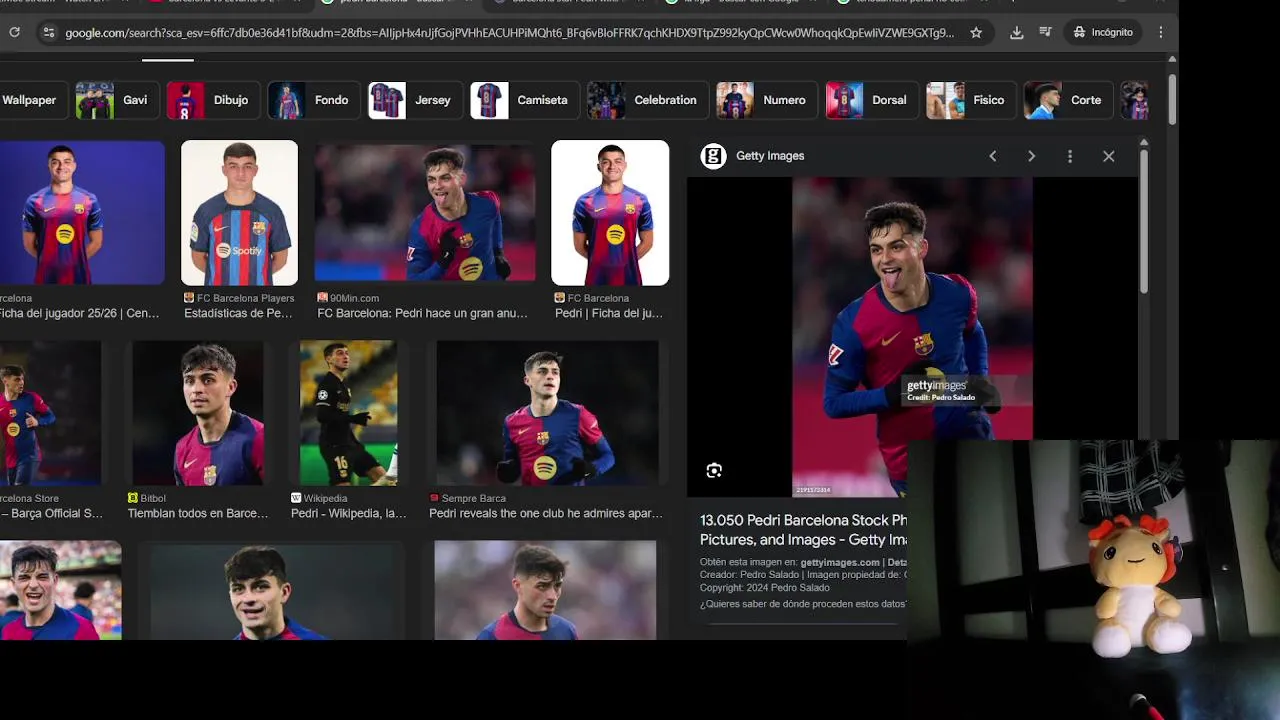The height and width of the screenshot is (720, 1280).
Task: Click 'Pedri reveals the one club he admires' title
Action: [x=545, y=513]
